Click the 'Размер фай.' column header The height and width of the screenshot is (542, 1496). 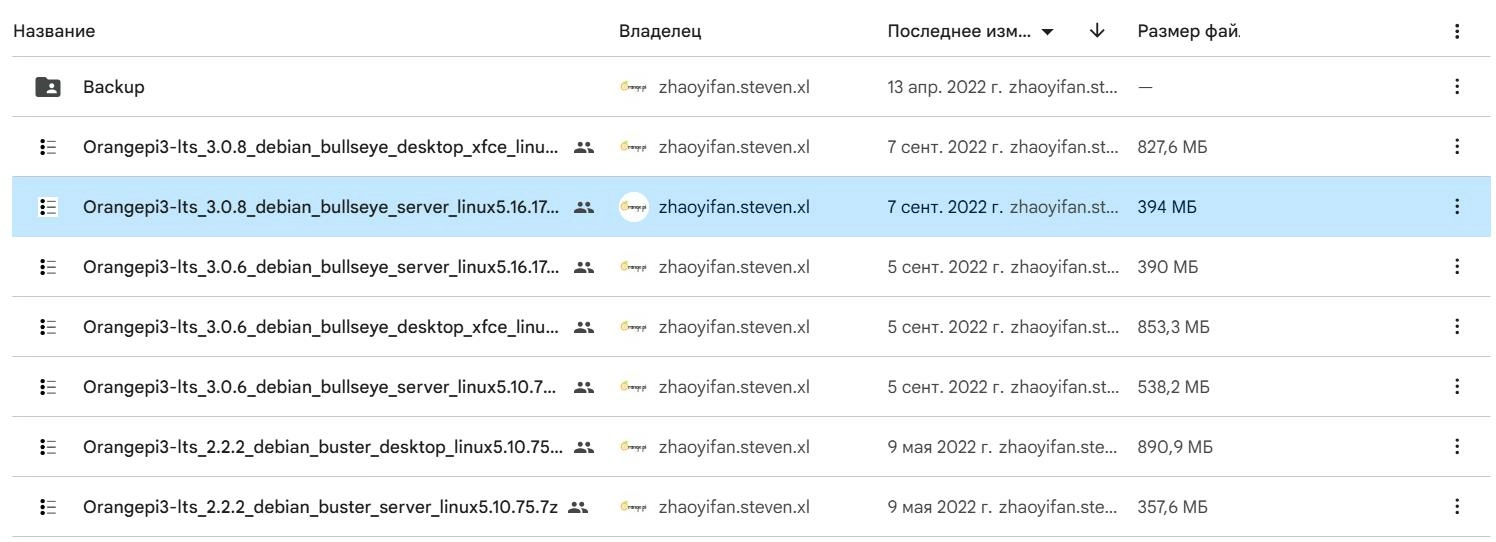[1188, 31]
